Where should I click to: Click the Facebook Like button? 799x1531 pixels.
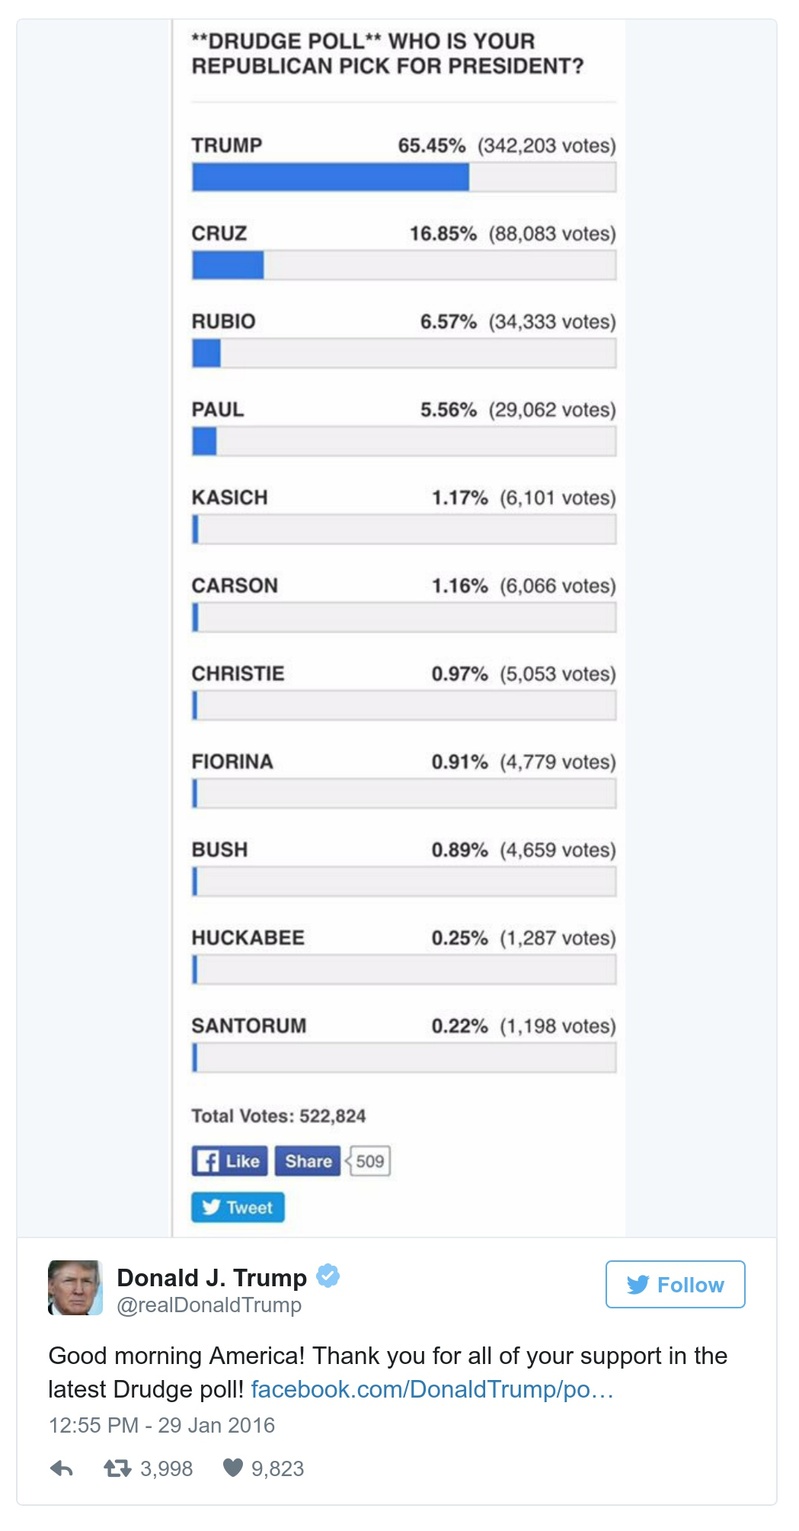pos(229,1161)
